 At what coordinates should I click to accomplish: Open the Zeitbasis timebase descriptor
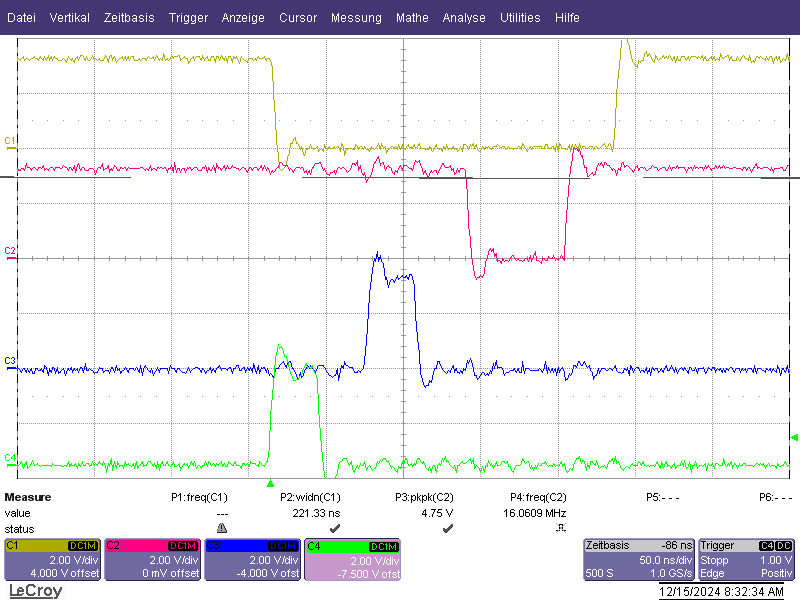pyautogui.click(x=639, y=560)
